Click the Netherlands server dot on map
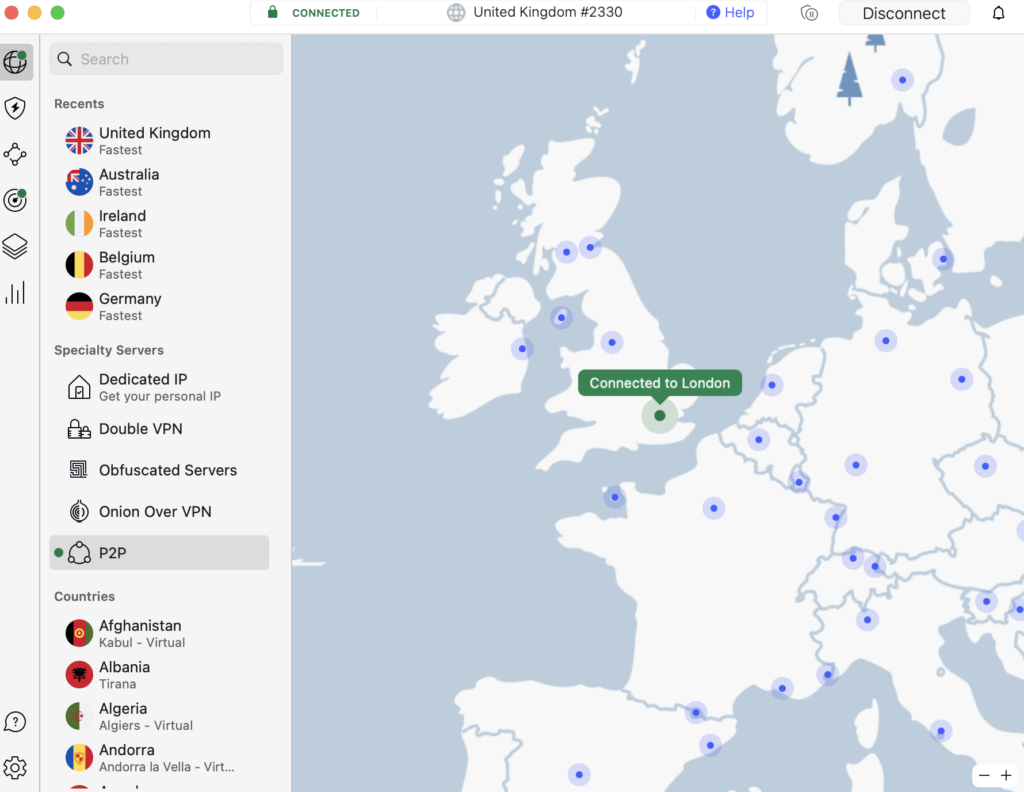The image size is (1024, 792). click(x=772, y=385)
